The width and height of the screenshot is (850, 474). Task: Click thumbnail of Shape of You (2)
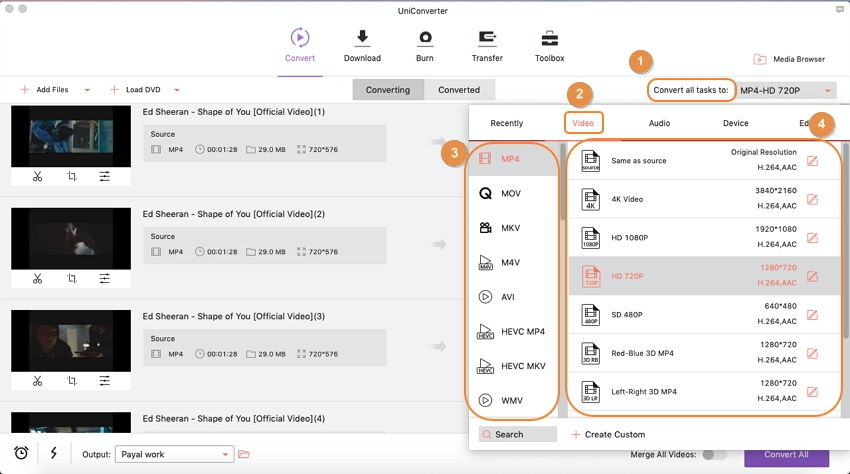coord(71,239)
